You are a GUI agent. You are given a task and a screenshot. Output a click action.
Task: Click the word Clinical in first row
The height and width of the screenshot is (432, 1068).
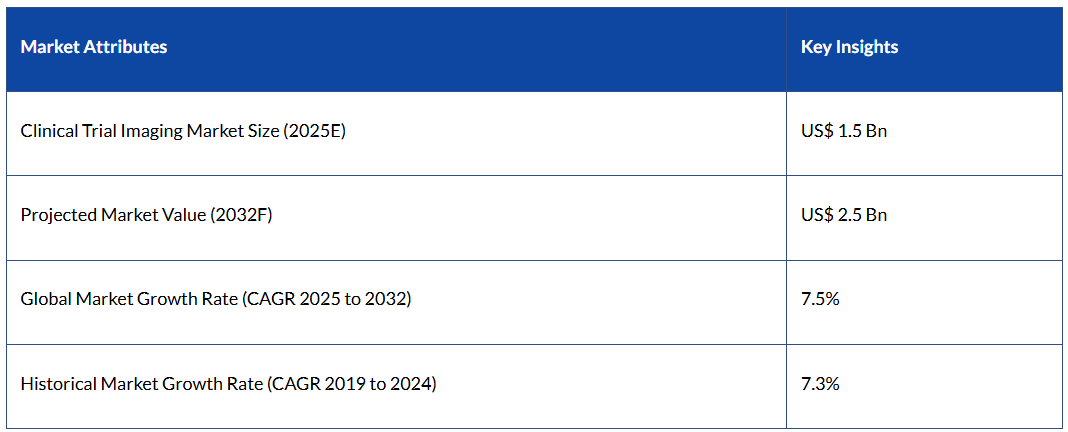click(47, 131)
